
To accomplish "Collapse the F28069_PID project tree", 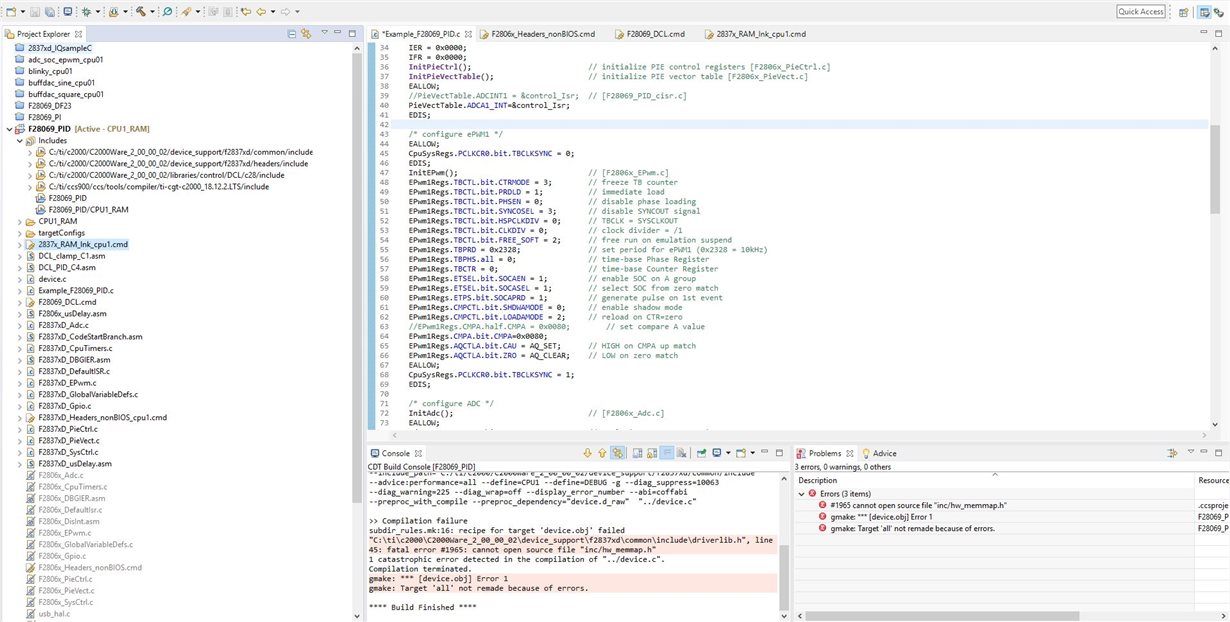I will (9, 129).
